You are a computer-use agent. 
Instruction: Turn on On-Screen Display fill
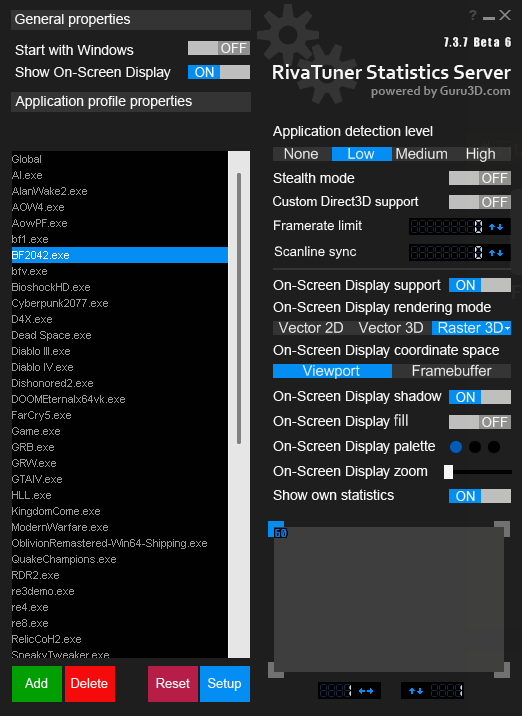480,422
